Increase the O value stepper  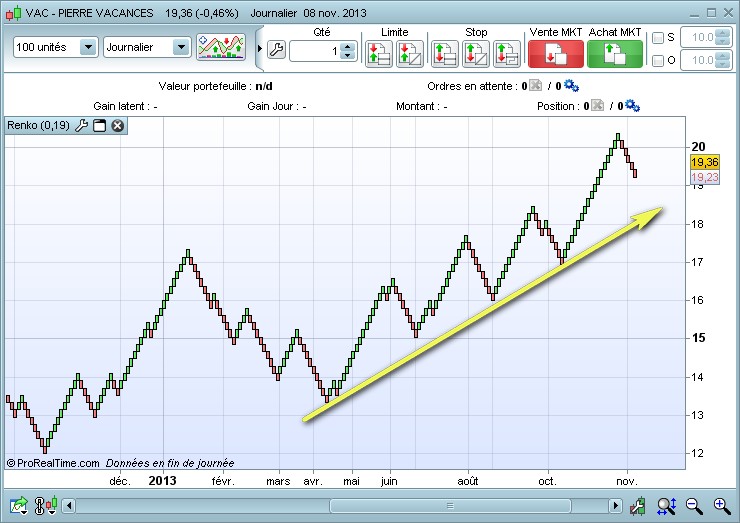723,56
